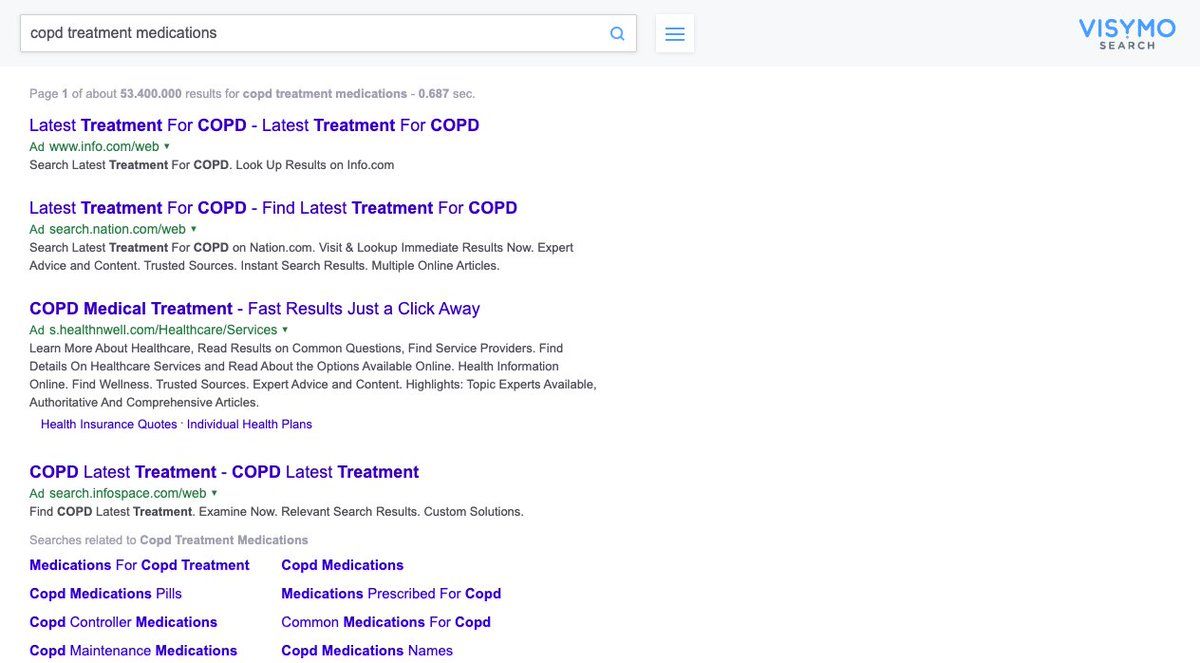Select related search 'Medications Prescribed For Copd'
1200x663 pixels.
pos(391,593)
